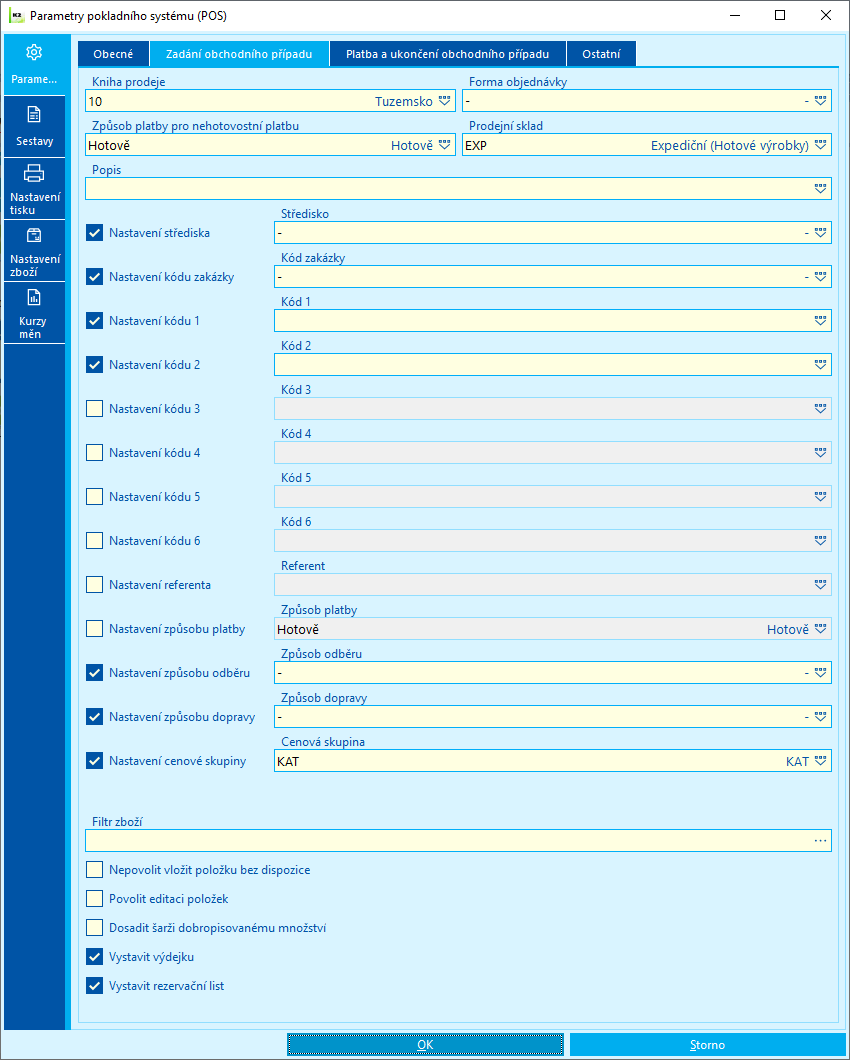The height and width of the screenshot is (1060, 850).
Task: Expand the Kód 2 dropdown
Action: (820, 365)
